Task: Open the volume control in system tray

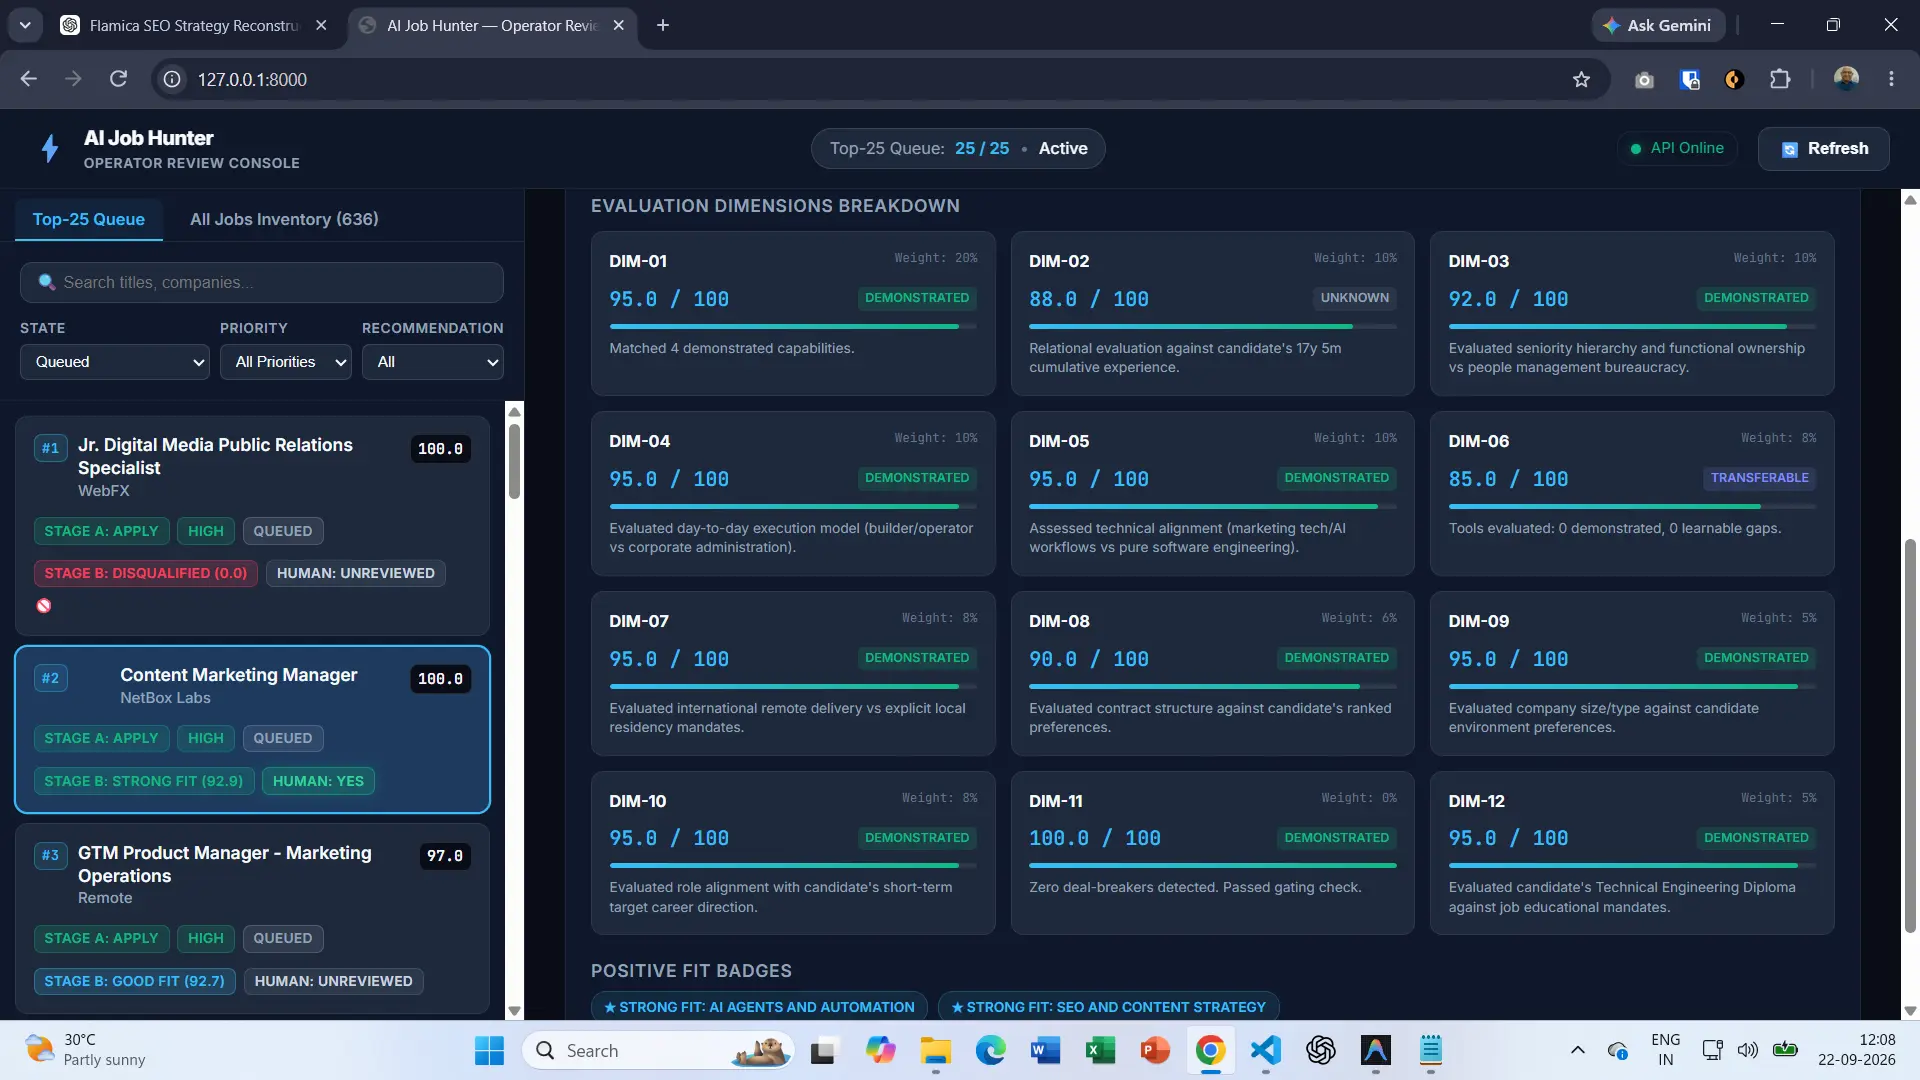Action: click(x=1747, y=1050)
